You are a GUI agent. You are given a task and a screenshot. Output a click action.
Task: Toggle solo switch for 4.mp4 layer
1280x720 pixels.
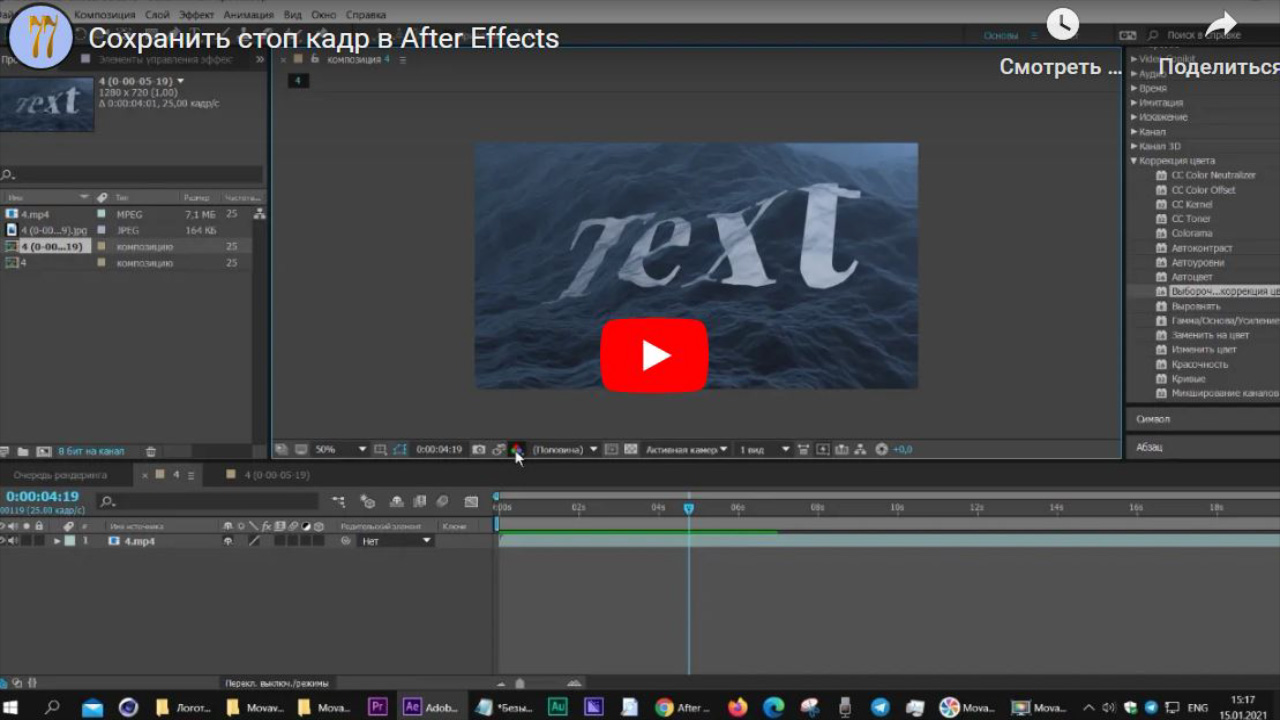coord(26,541)
